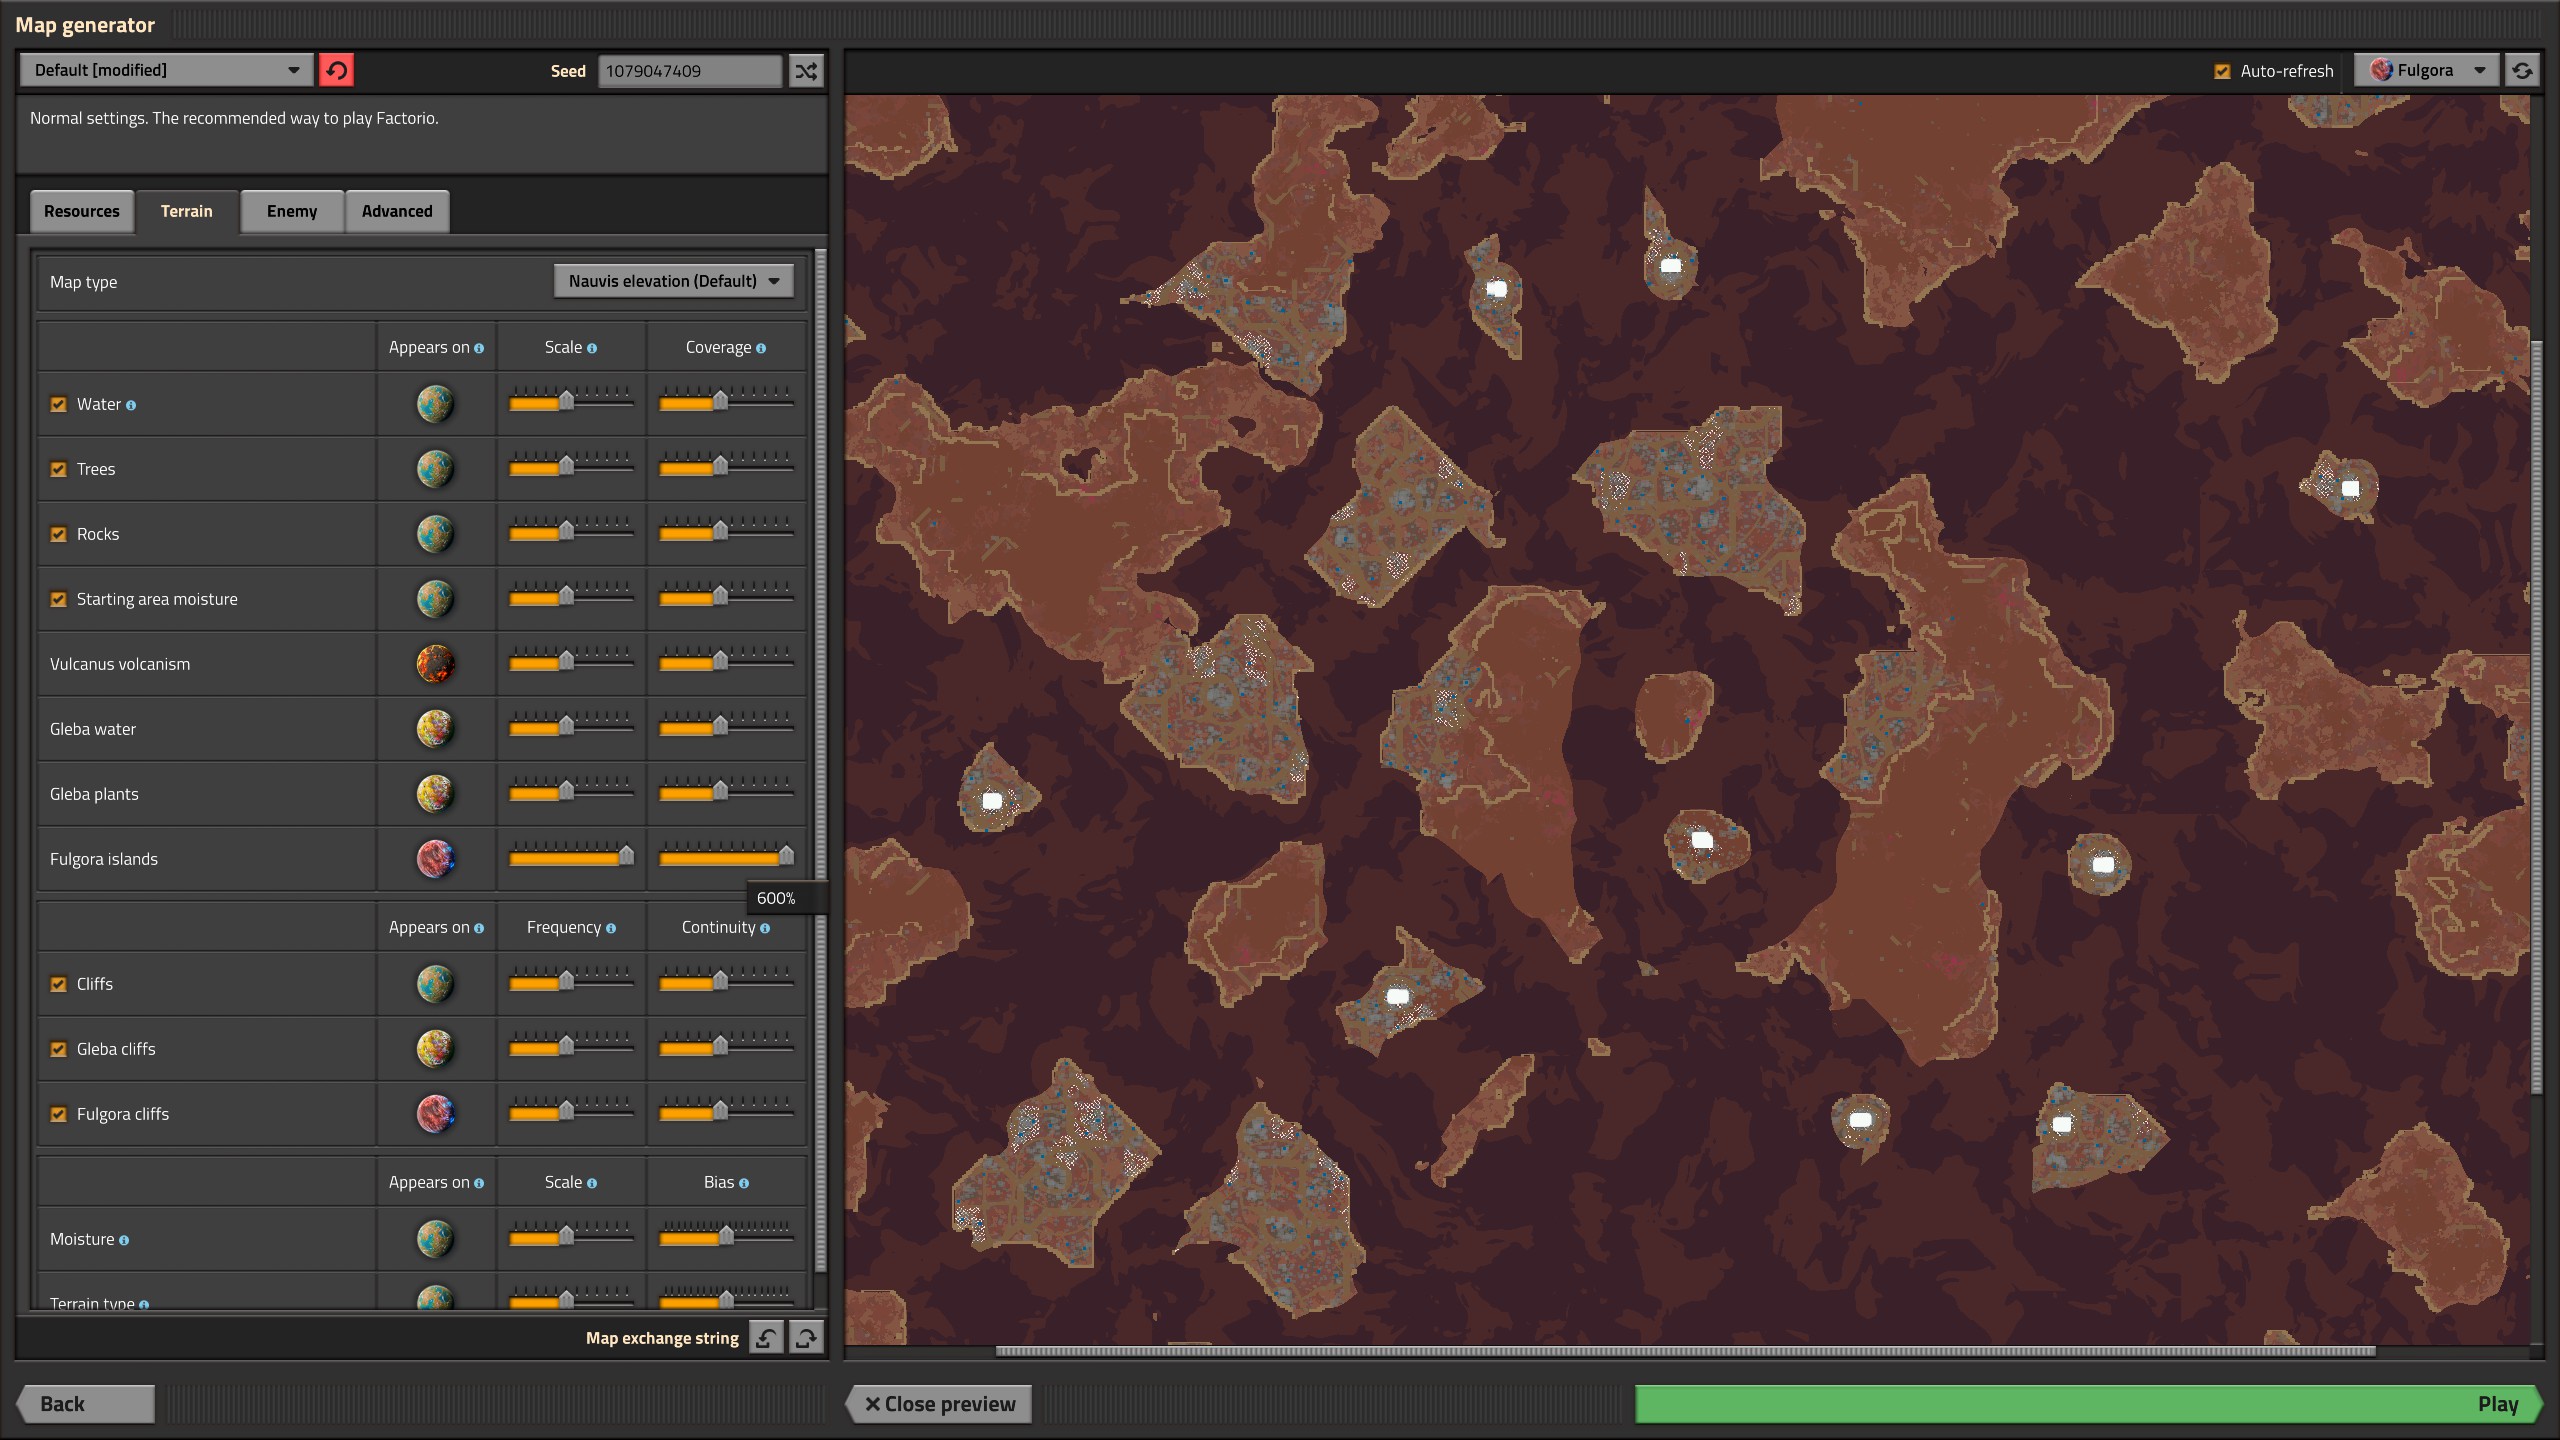Click the import map exchange string icon
The height and width of the screenshot is (1440, 2560).
766,1337
